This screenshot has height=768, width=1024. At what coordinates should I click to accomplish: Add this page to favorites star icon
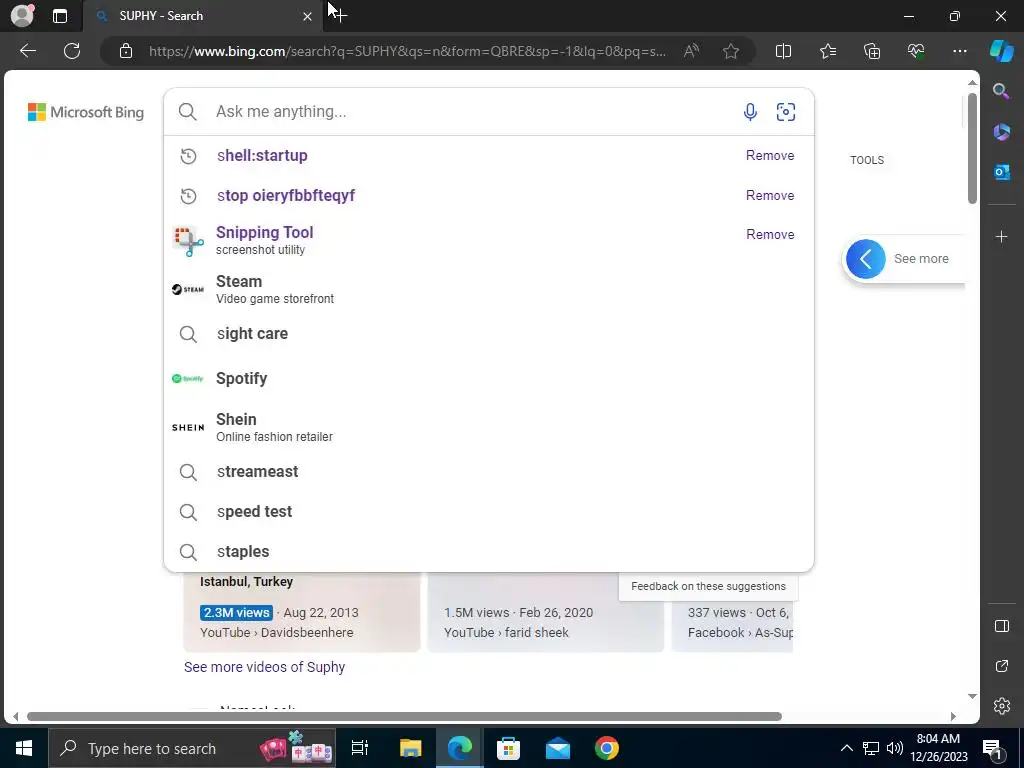(x=731, y=51)
